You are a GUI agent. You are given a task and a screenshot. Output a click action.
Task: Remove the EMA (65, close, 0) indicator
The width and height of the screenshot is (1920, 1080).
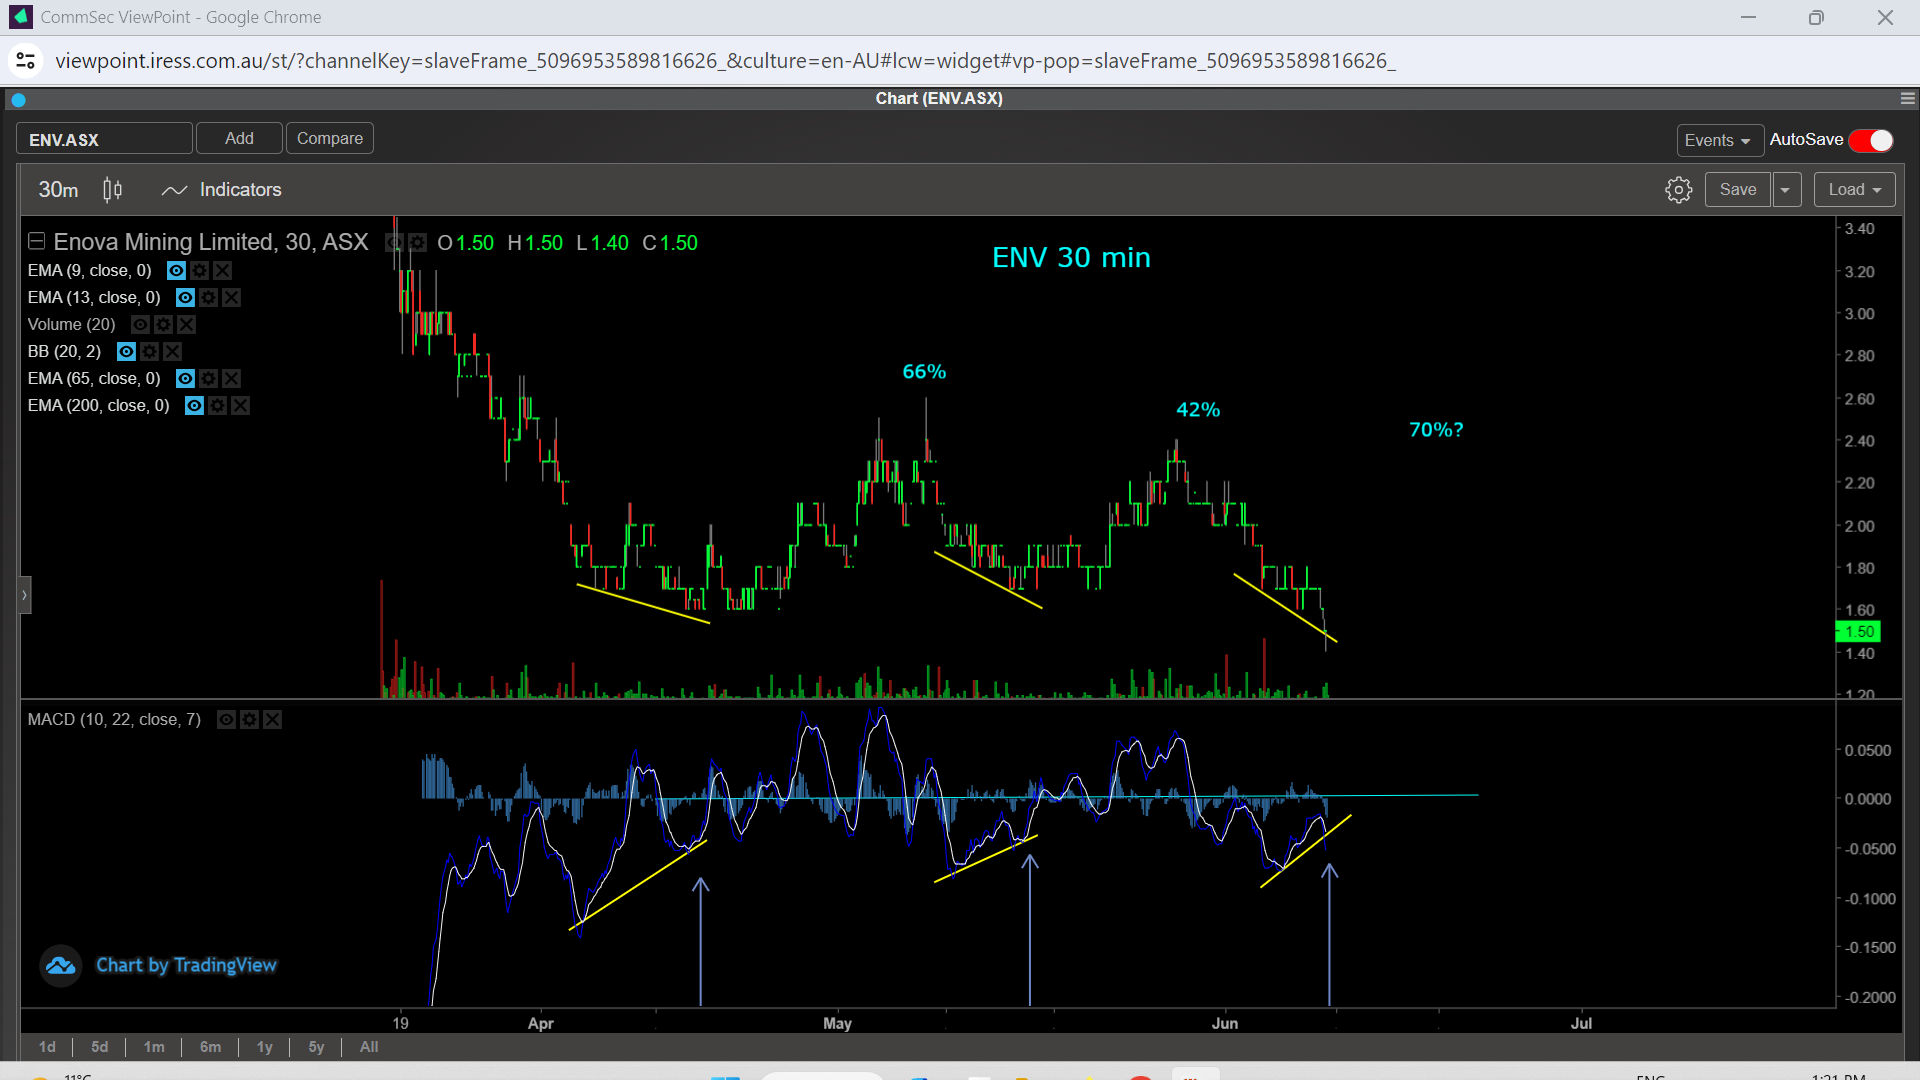231,379
